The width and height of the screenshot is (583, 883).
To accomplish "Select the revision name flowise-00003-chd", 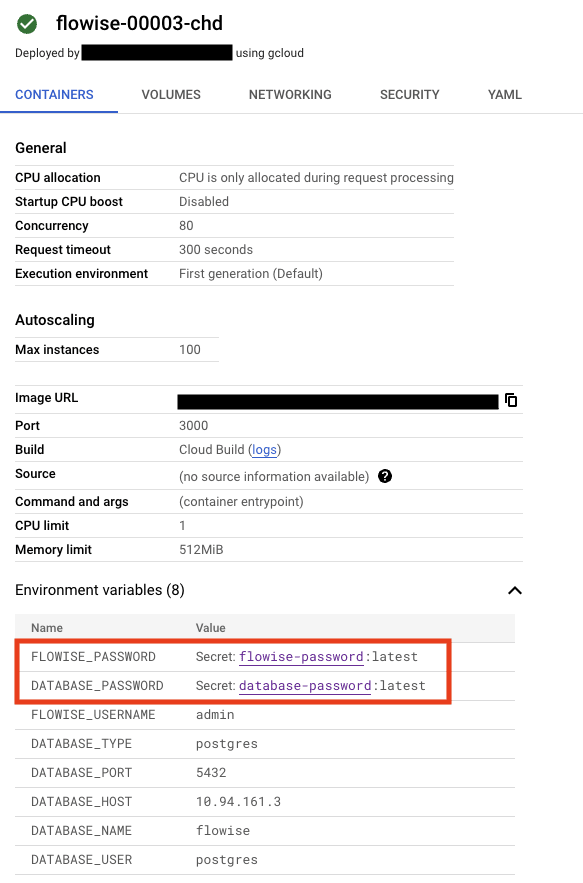I will click(140, 23).
